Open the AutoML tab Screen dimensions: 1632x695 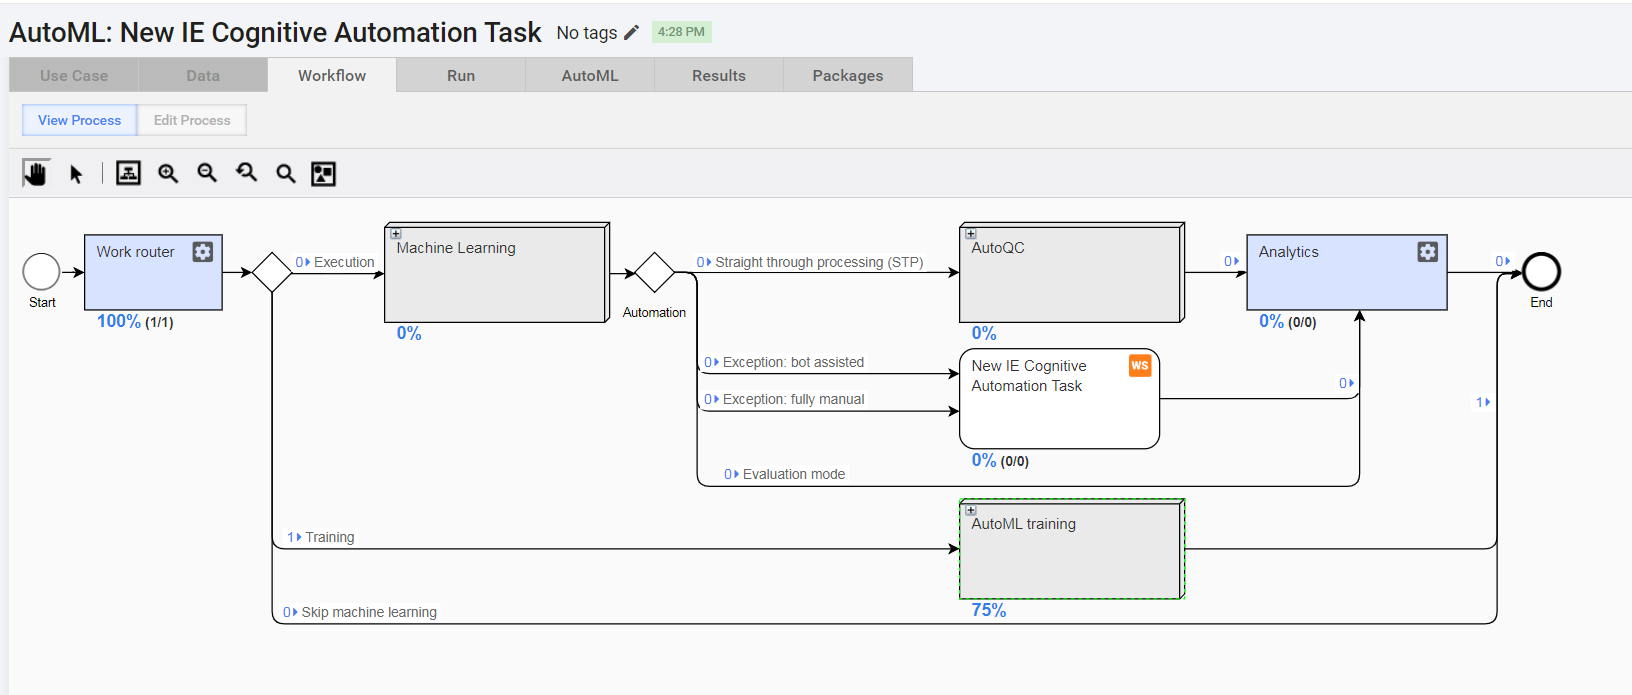590,75
